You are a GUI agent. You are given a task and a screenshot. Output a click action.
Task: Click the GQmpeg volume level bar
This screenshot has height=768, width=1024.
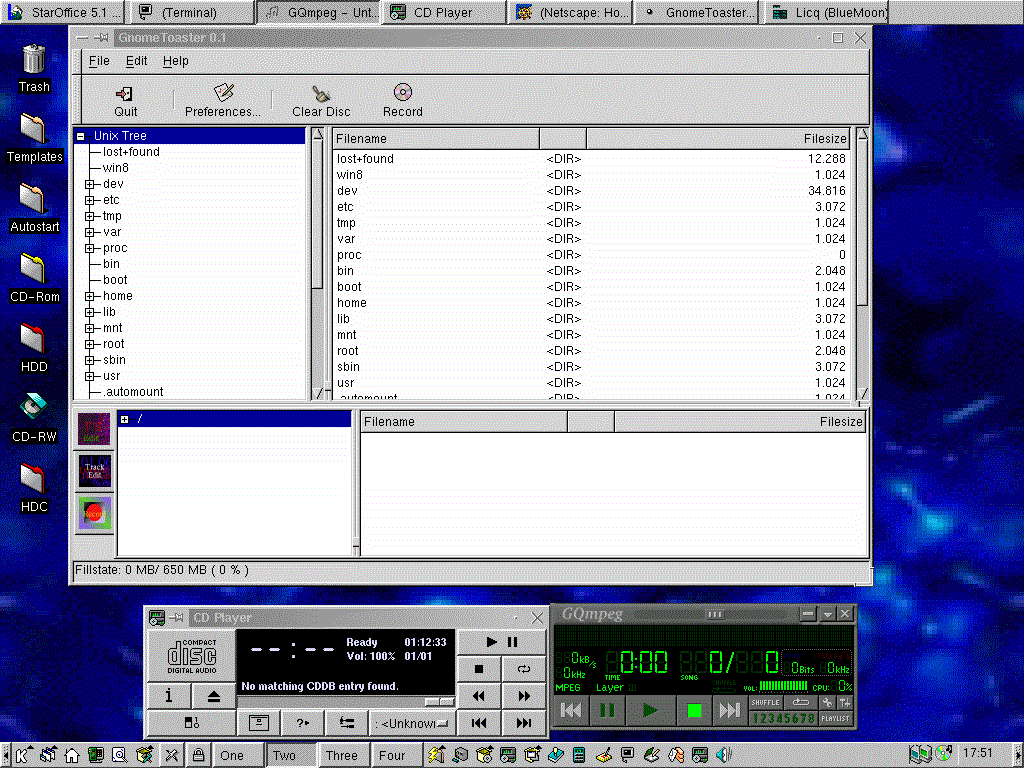[783, 686]
